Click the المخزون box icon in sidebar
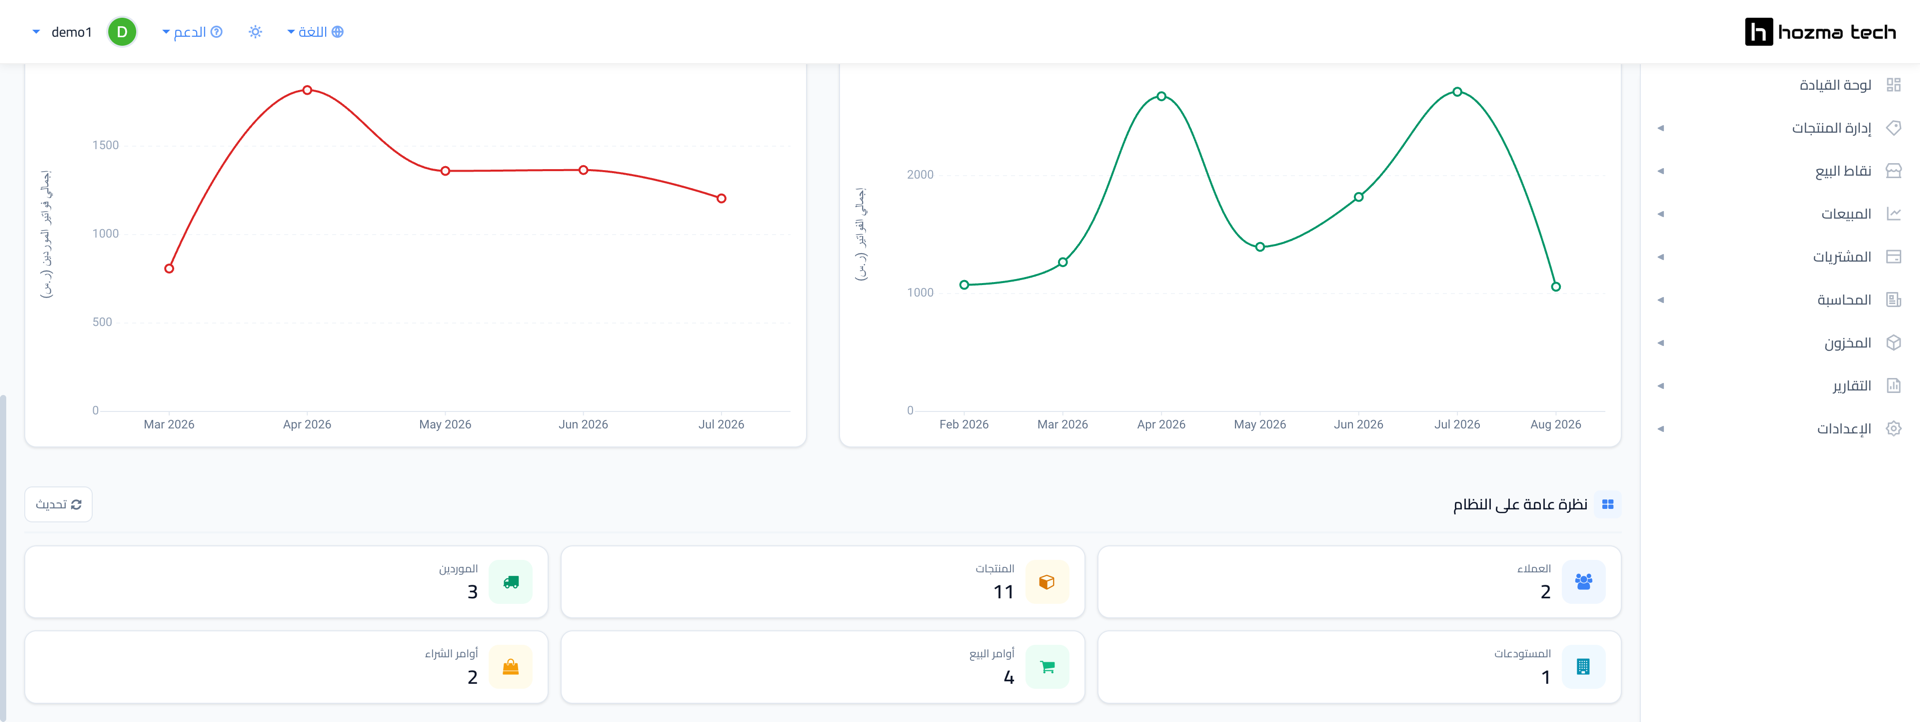The image size is (1920, 722). point(1893,343)
